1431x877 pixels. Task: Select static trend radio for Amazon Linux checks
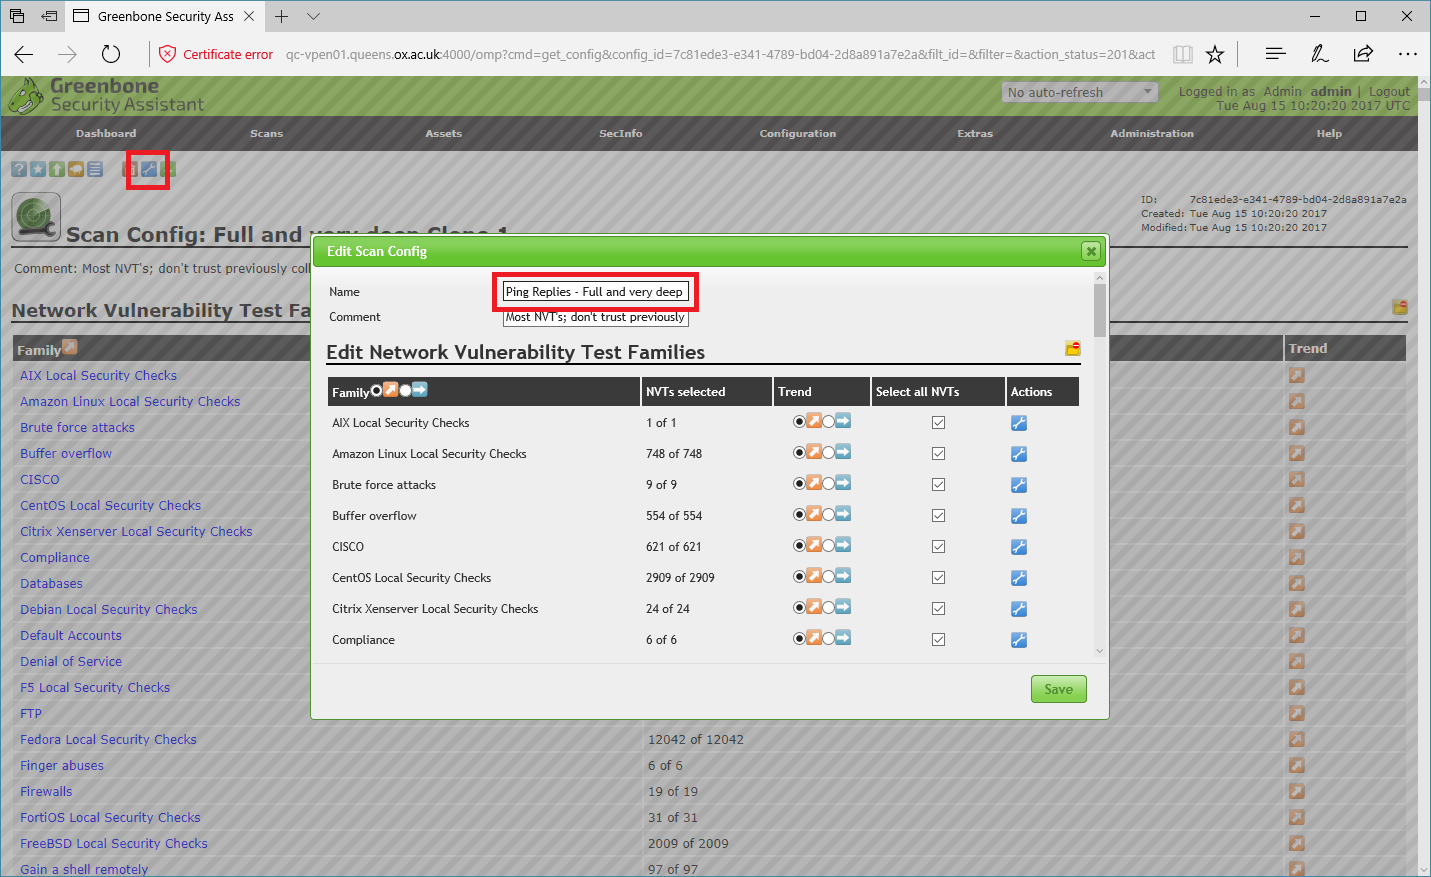[828, 453]
